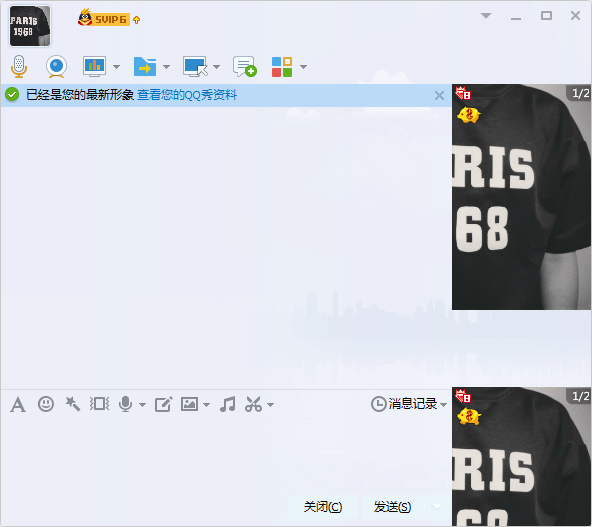Expand the voice message options arrow

(x=142, y=405)
